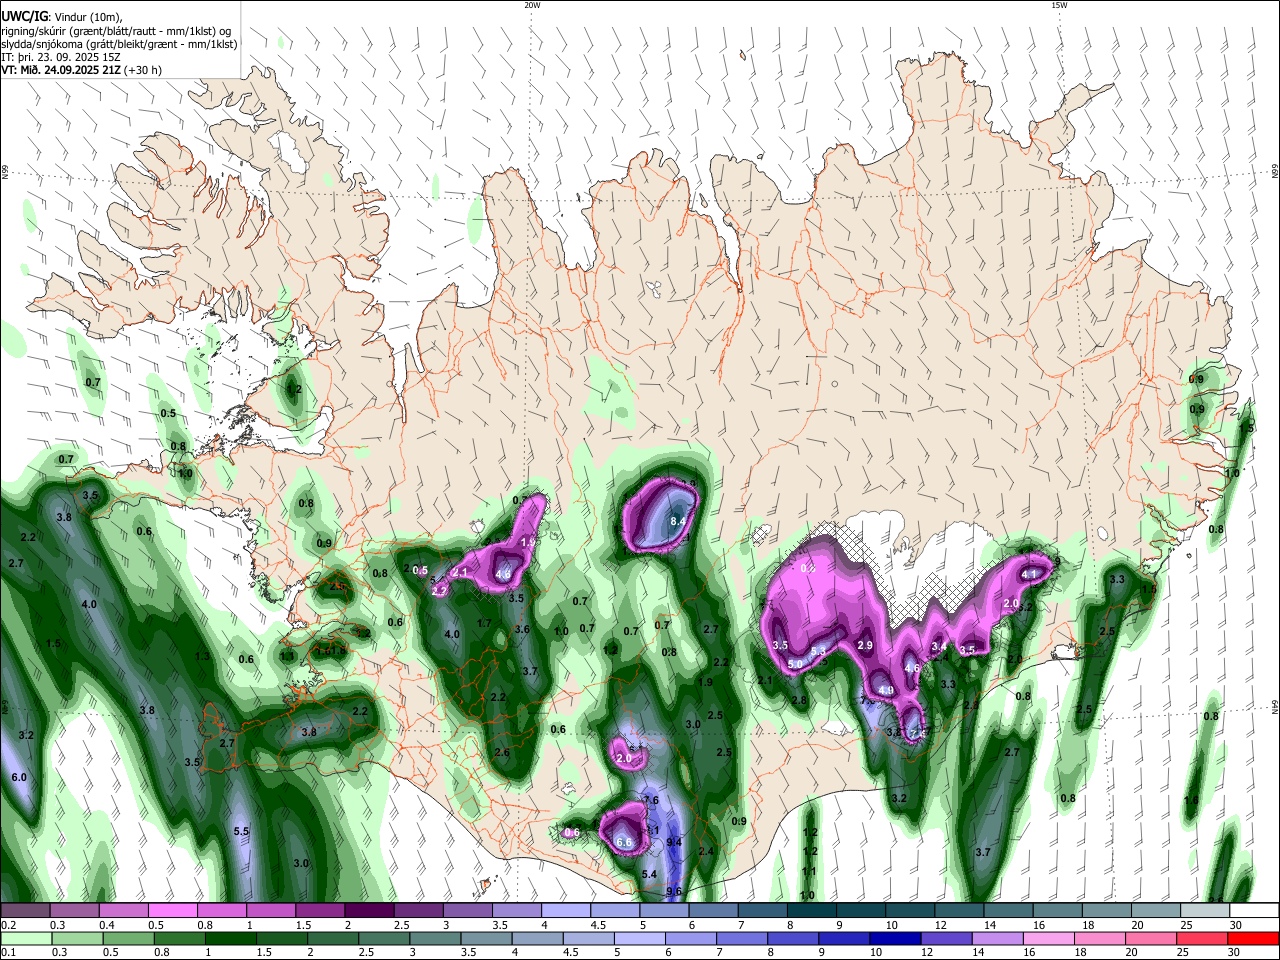Viewport: 1280px width, 960px height.
Task: Click the 4.6 value in the magenta snow area
Action: coord(912,667)
